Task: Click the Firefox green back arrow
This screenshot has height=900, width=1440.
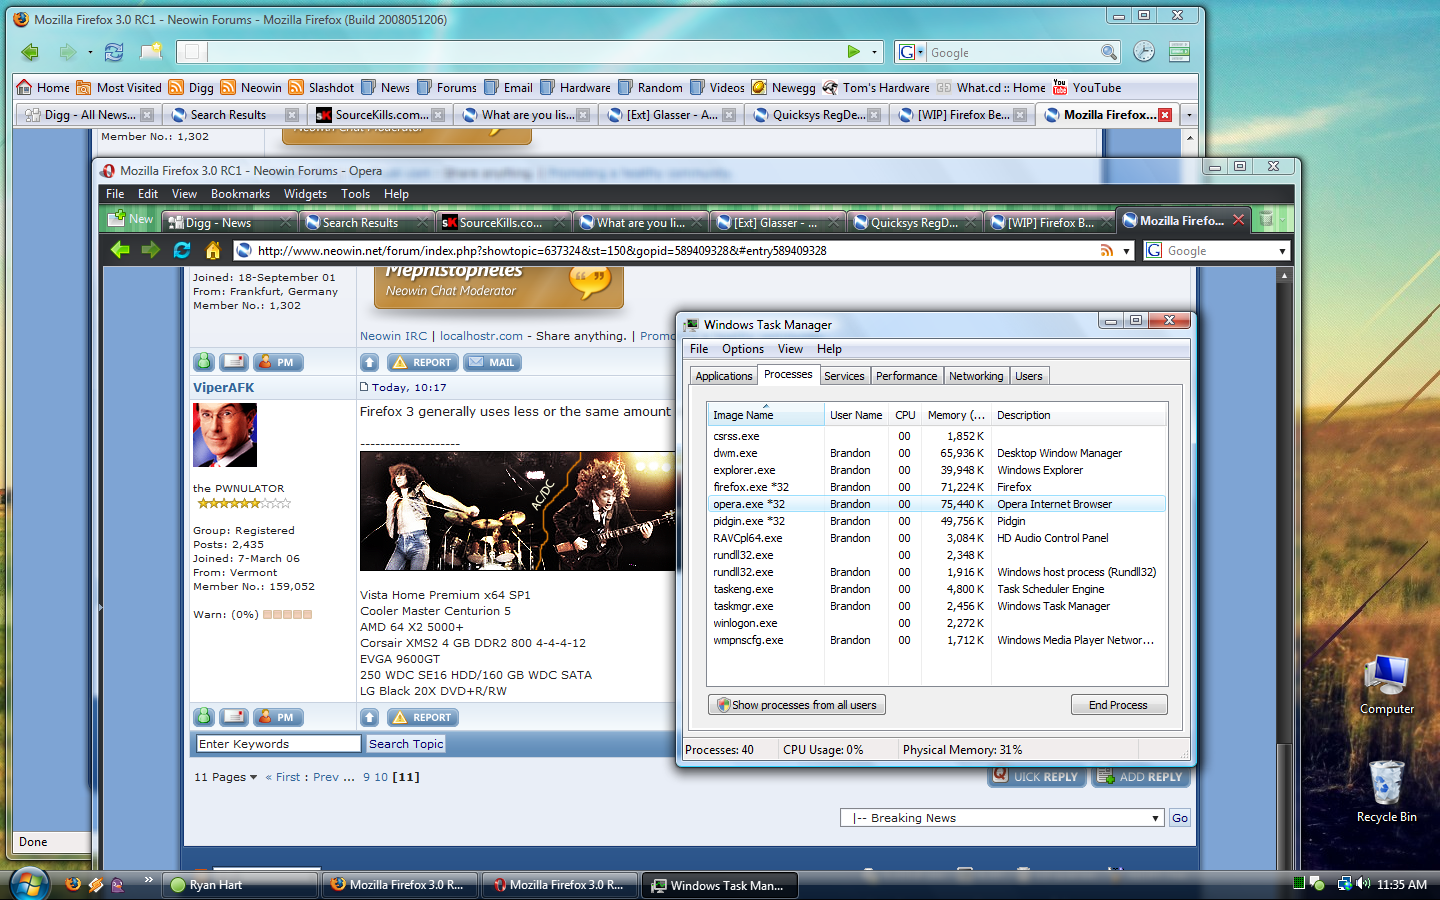Action: [x=30, y=52]
